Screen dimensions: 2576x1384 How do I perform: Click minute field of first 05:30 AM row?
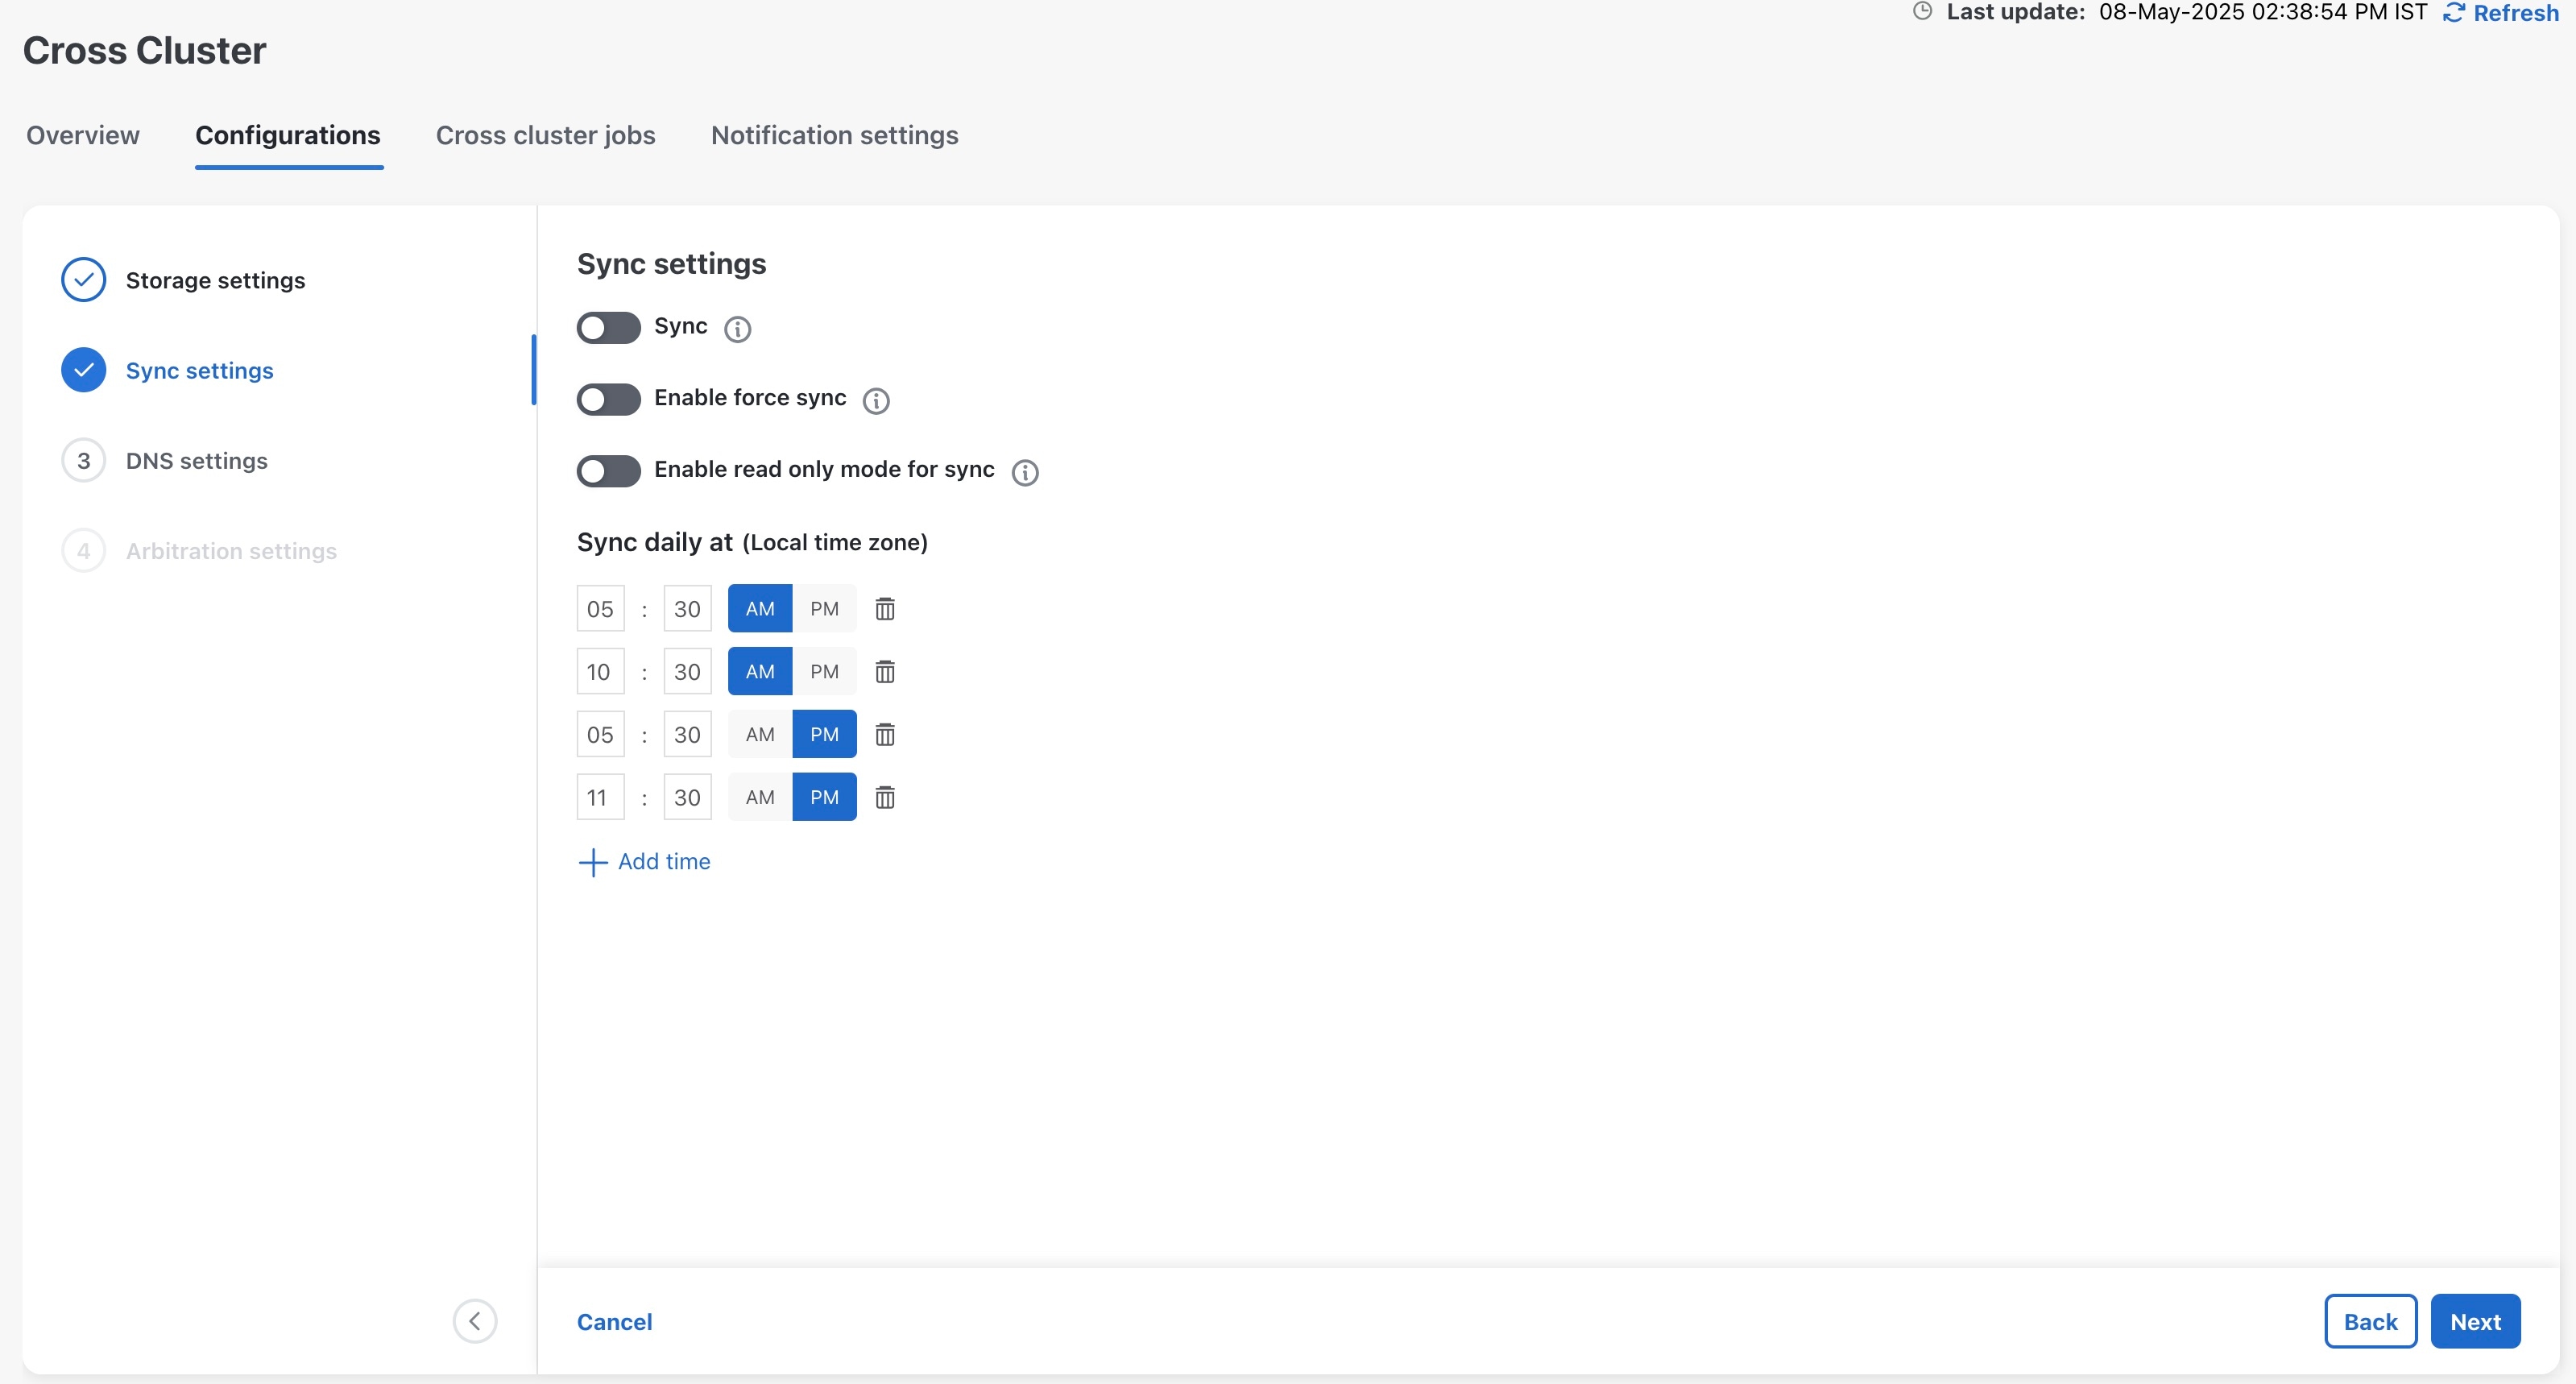(687, 609)
